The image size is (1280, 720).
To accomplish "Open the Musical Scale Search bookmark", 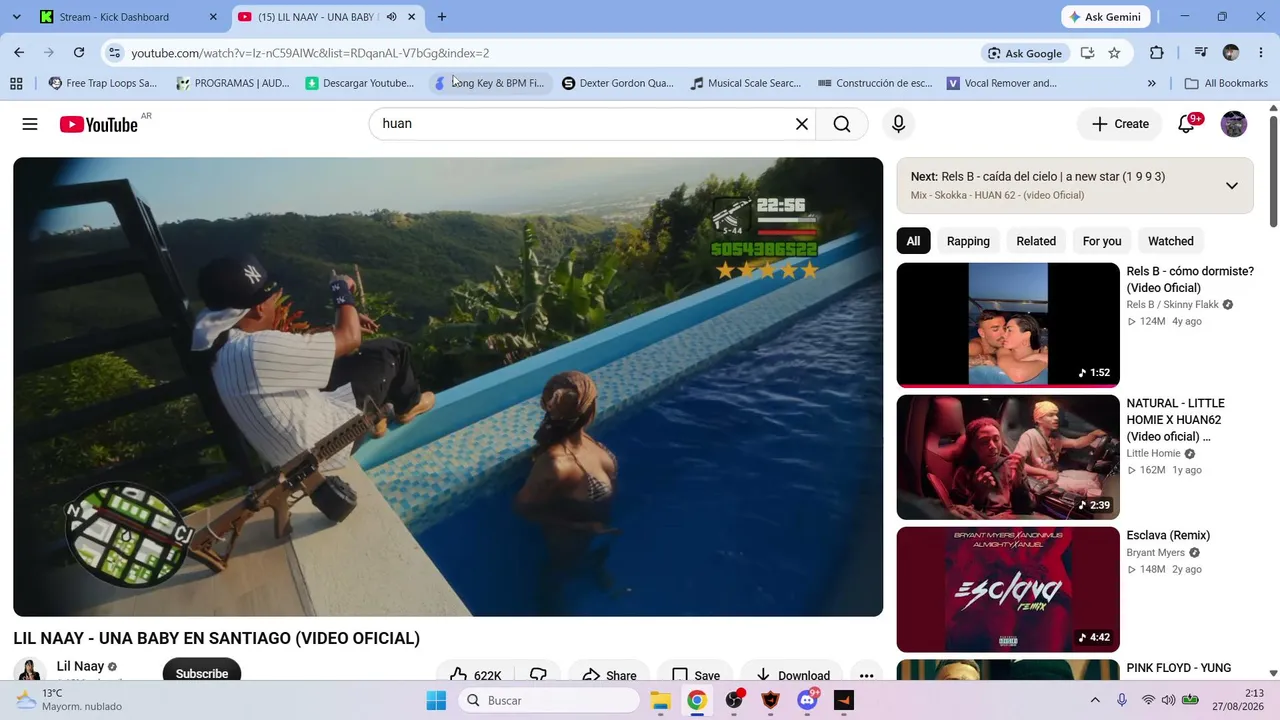I will [x=746, y=83].
